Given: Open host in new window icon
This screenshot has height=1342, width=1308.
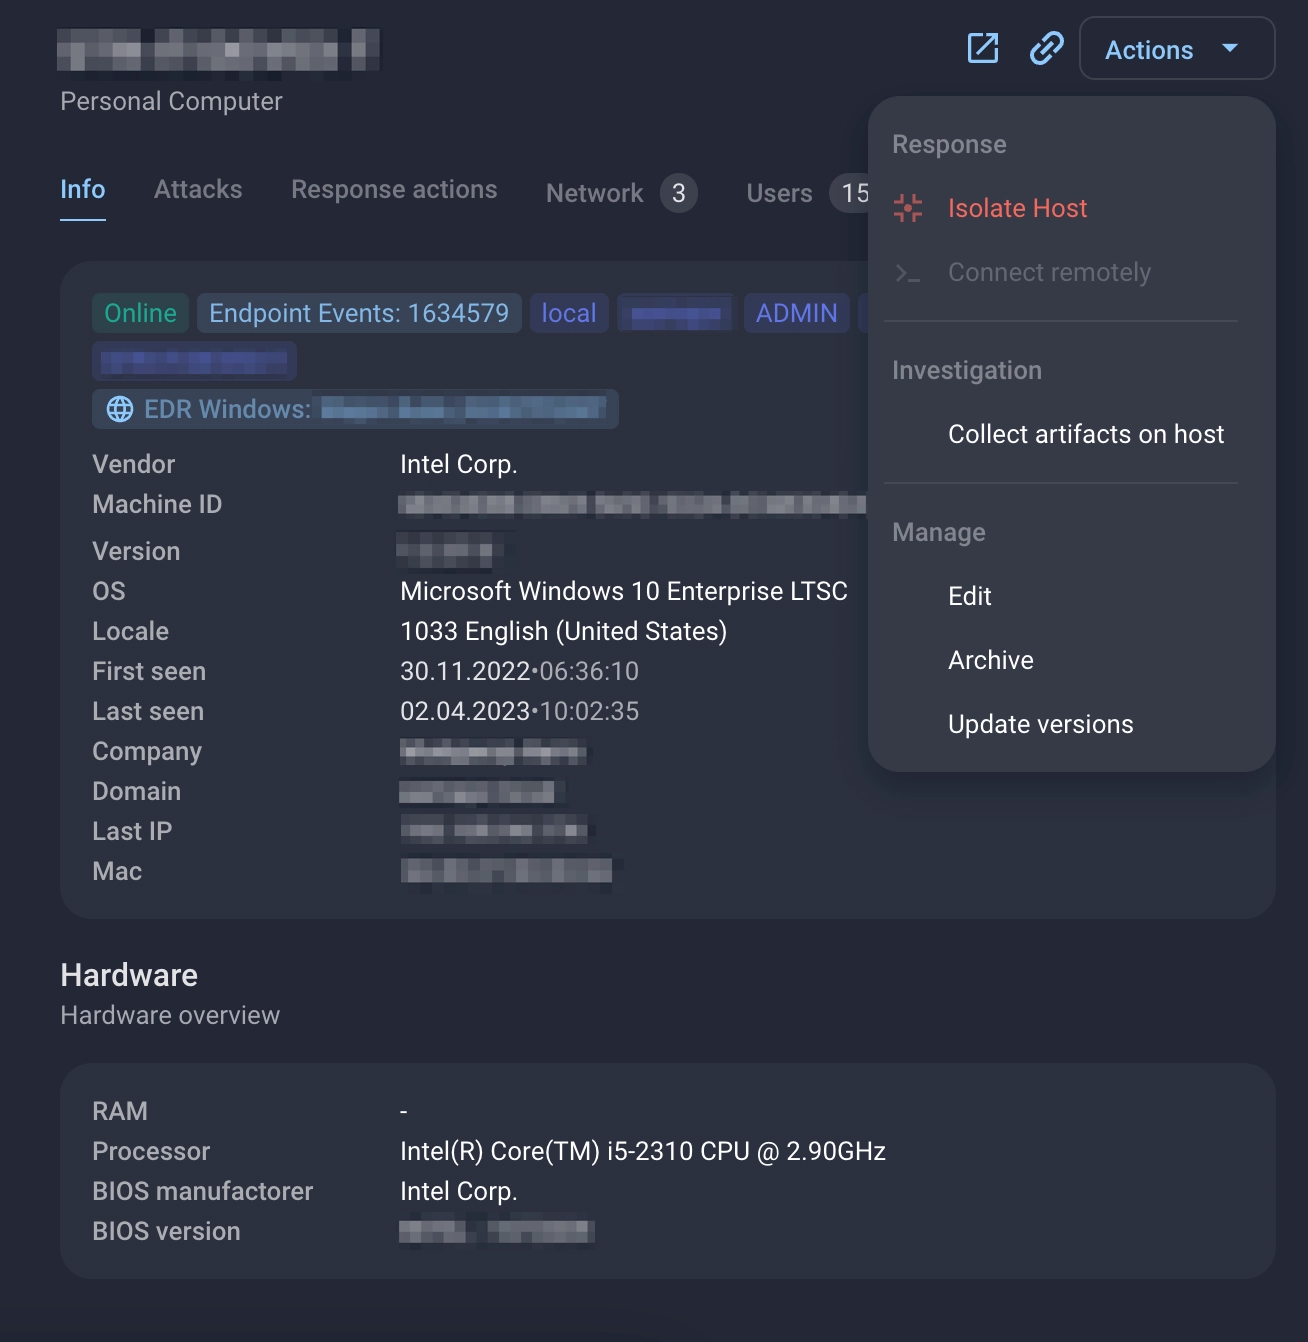Looking at the screenshot, I should tap(983, 48).
